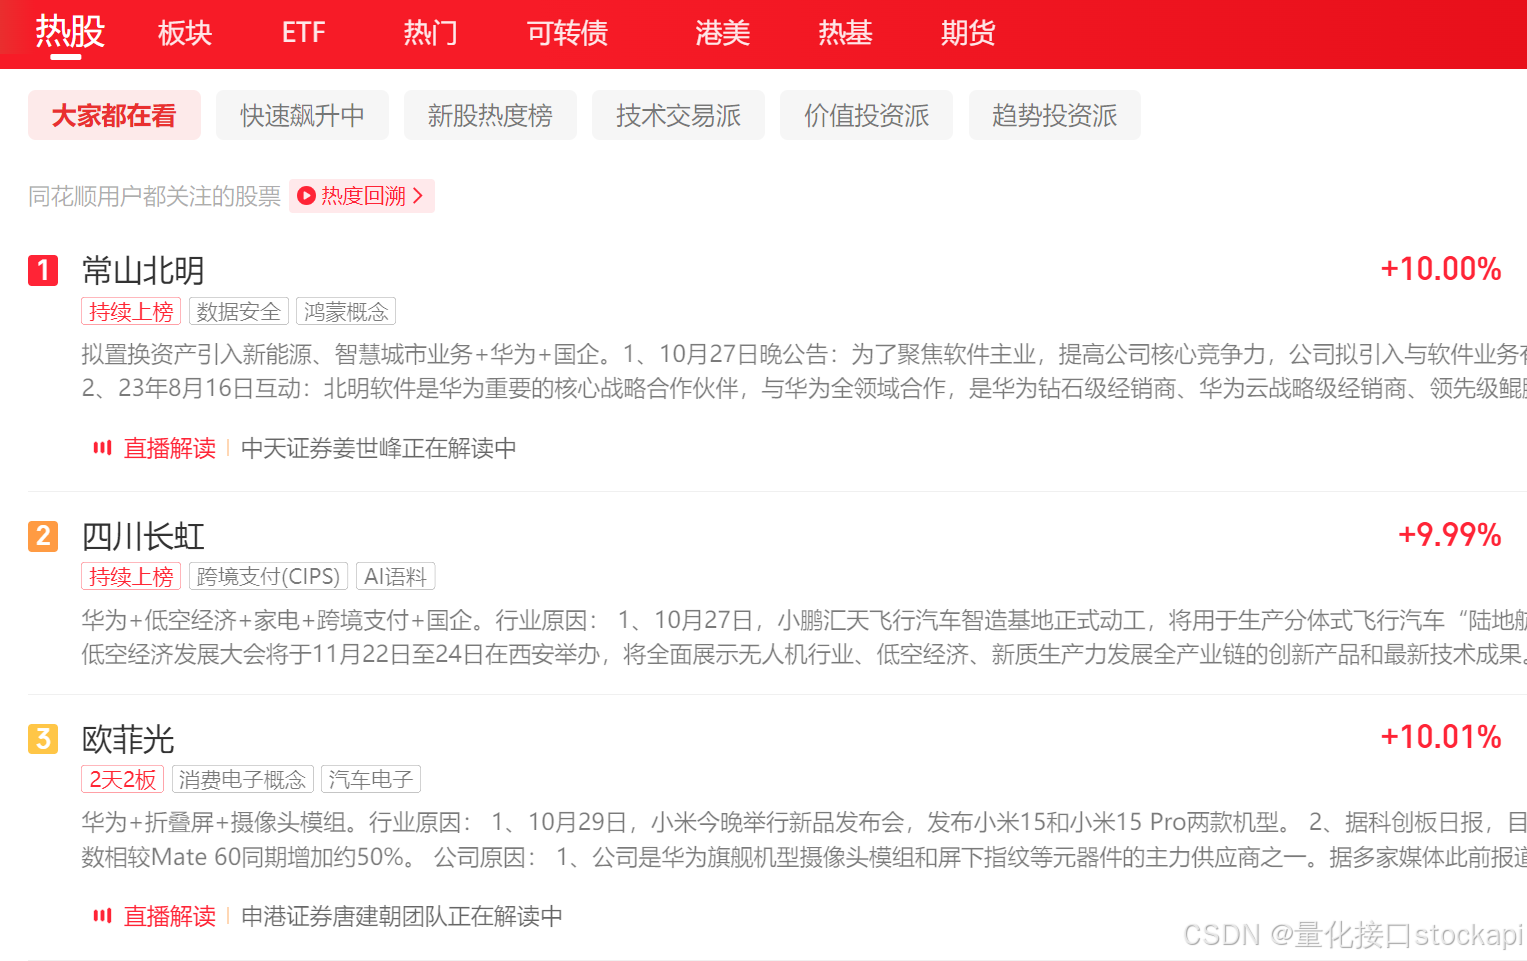Screen dimensions: 1527x961
Task: Select the 快速飙升中 filter
Action: point(302,116)
